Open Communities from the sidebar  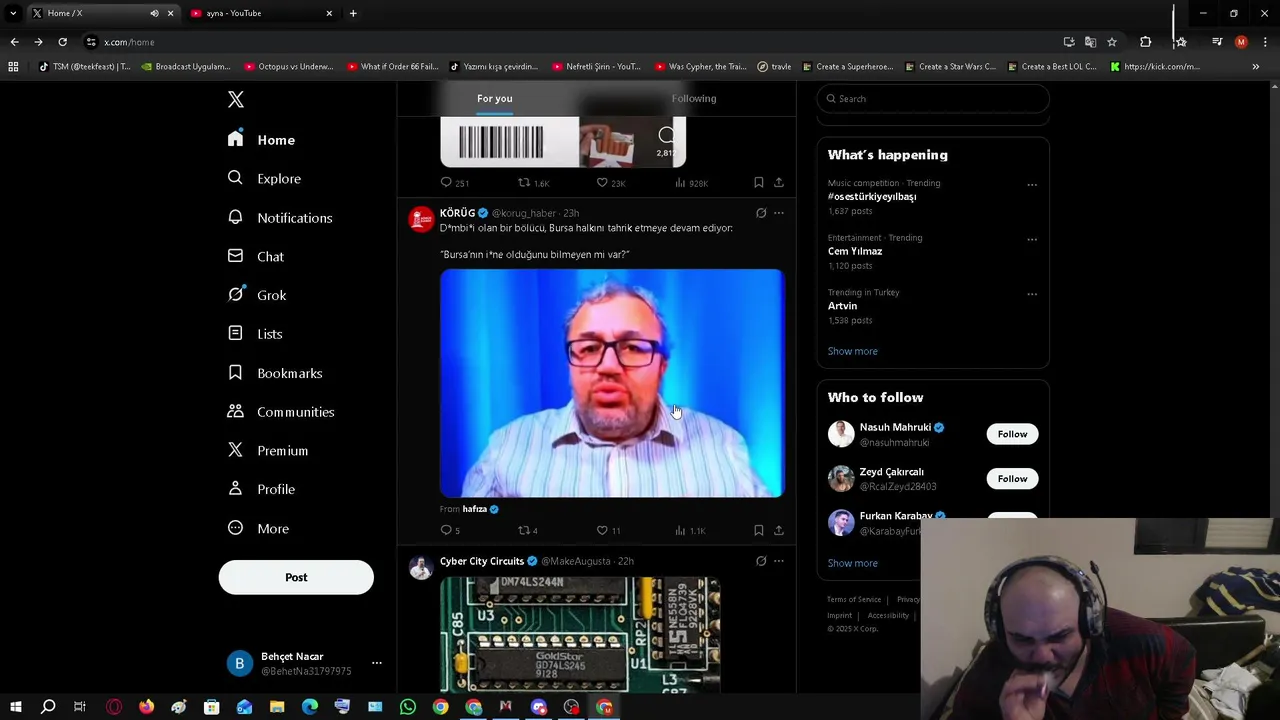pos(281,412)
